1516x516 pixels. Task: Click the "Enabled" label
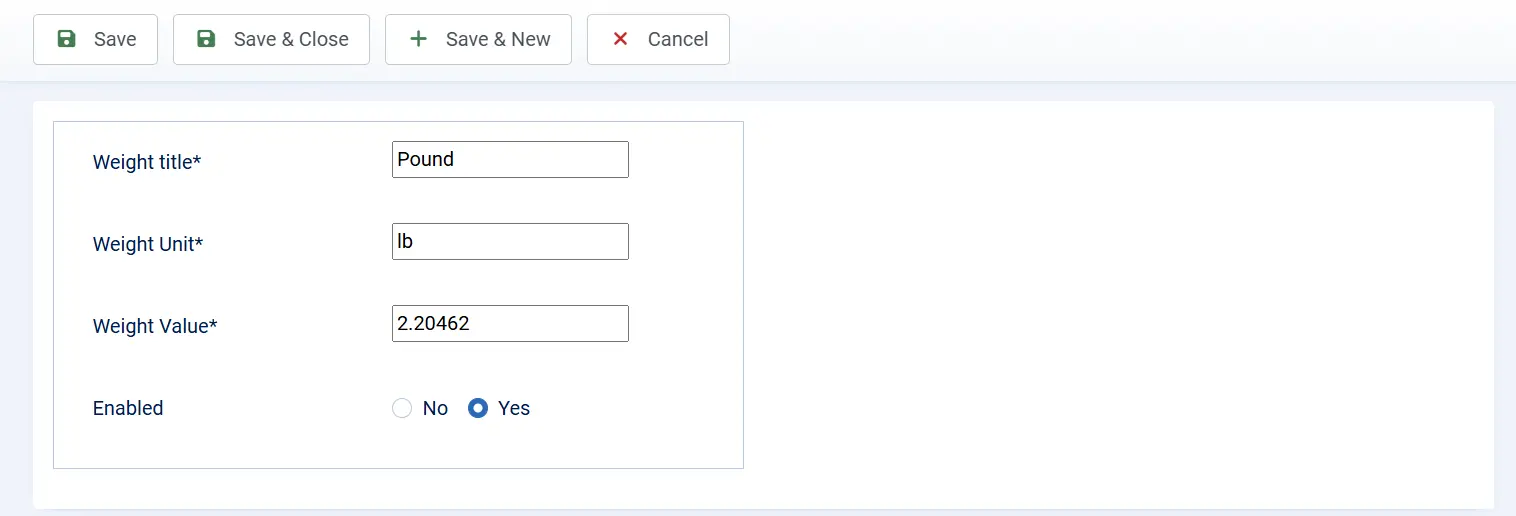tap(128, 408)
